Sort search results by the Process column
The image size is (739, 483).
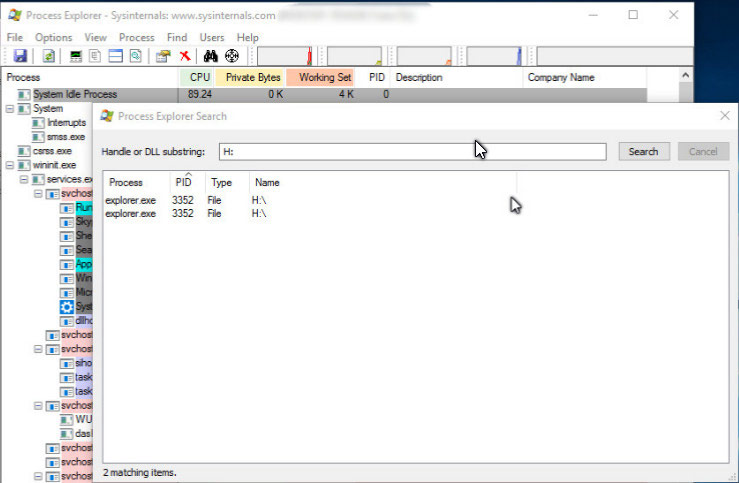click(136, 182)
